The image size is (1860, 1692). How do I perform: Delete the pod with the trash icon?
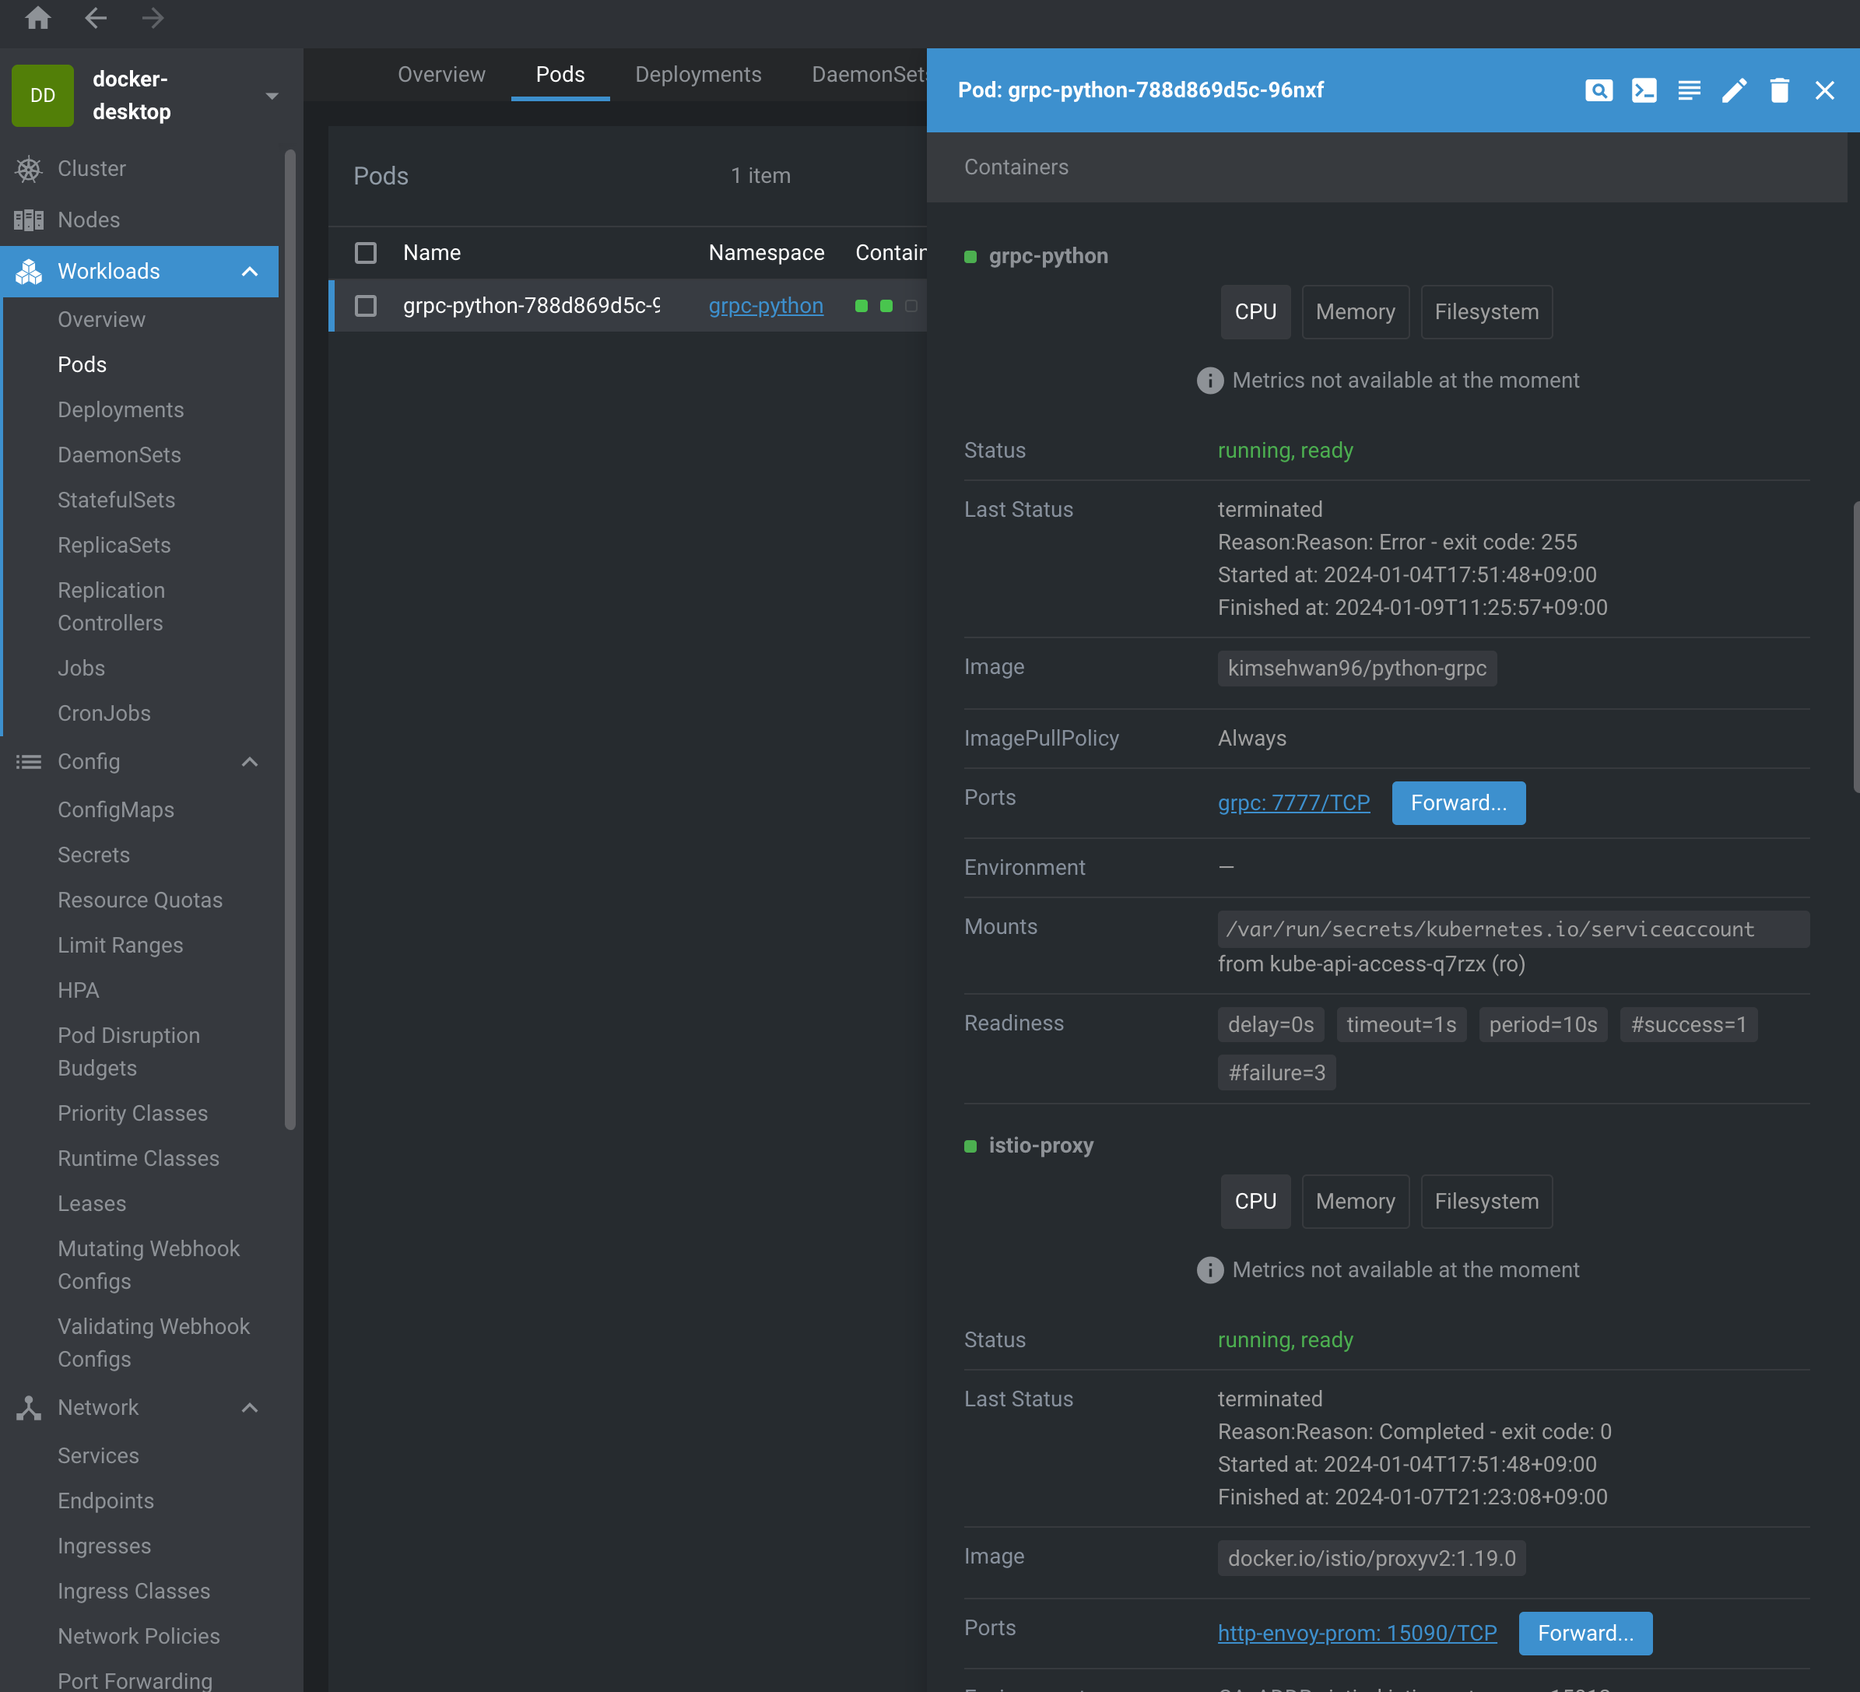pyautogui.click(x=1779, y=90)
